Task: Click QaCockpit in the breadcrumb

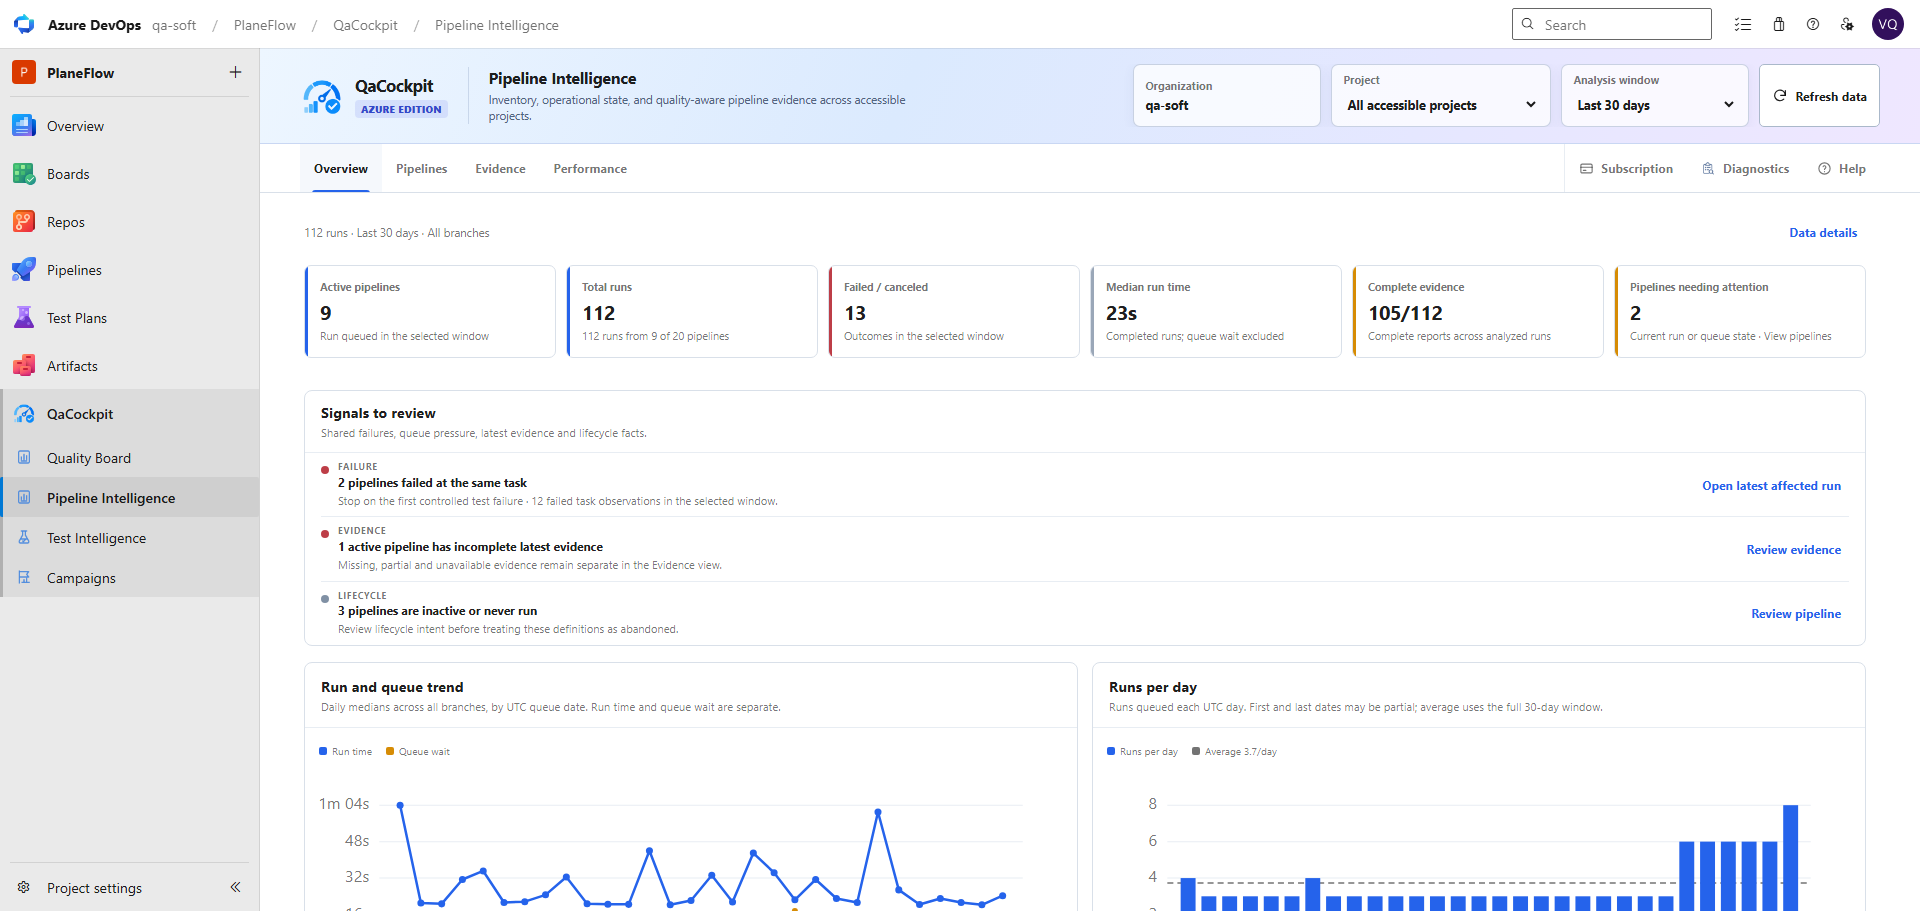Action: (x=365, y=25)
